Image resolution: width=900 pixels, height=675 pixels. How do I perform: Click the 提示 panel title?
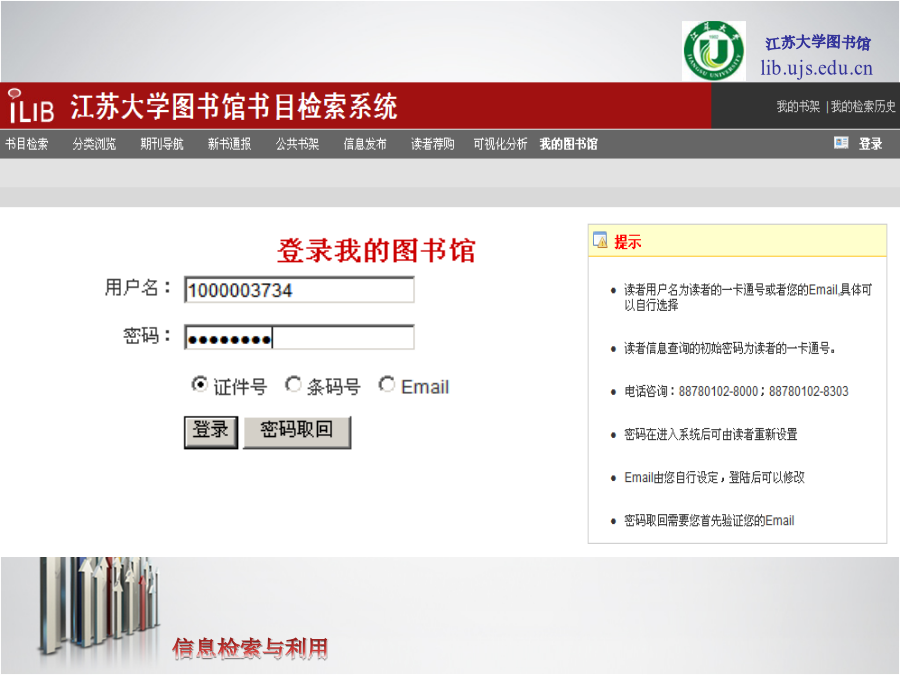627,242
